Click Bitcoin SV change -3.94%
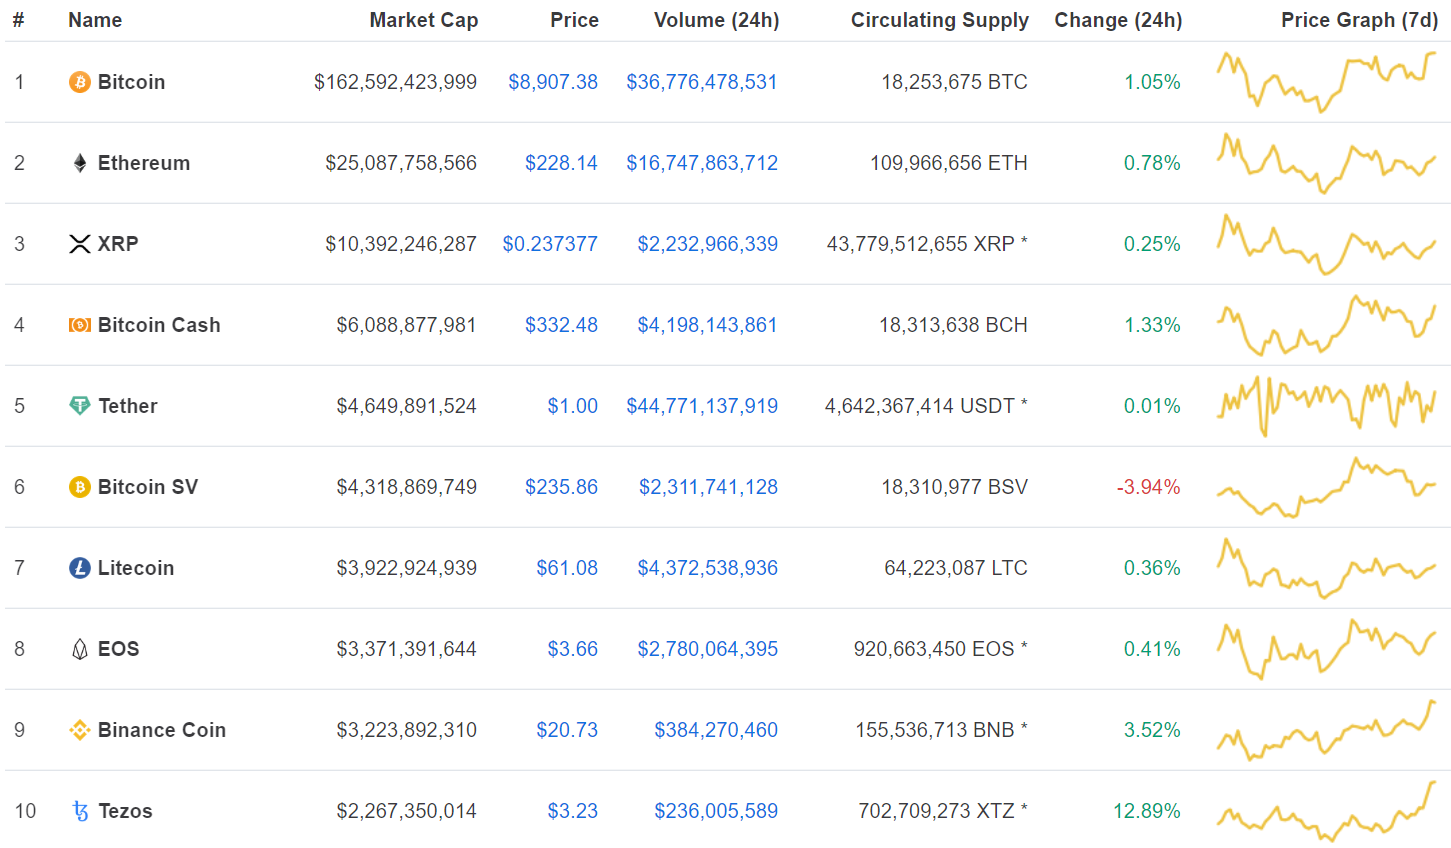This screenshot has width=1451, height=848. pos(1148,487)
